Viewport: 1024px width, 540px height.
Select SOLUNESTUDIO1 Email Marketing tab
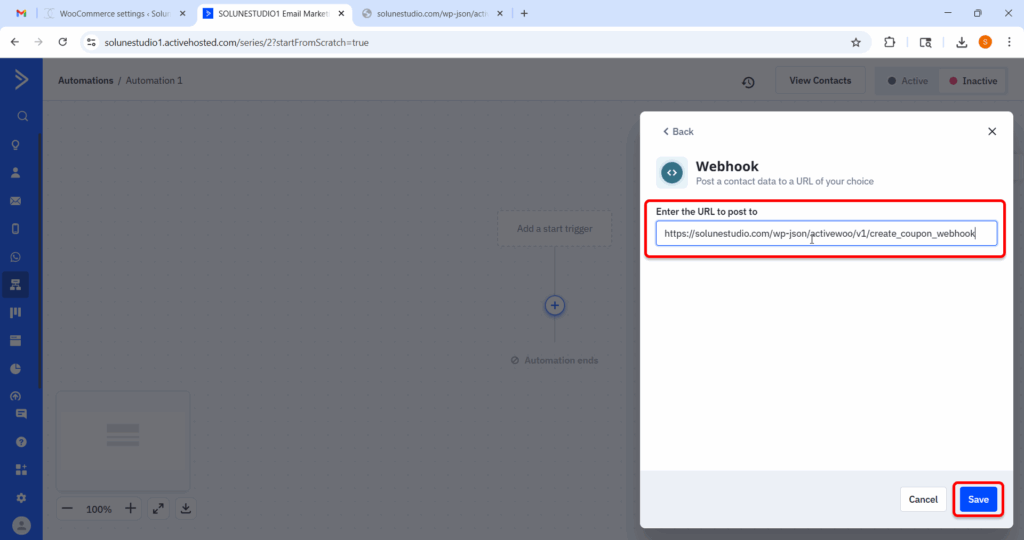(274, 14)
